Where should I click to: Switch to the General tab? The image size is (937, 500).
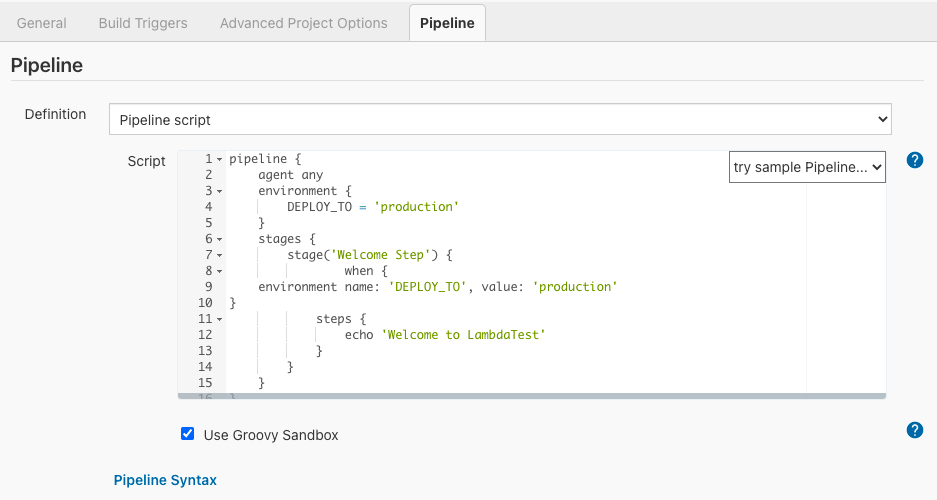[x=42, y=23]
